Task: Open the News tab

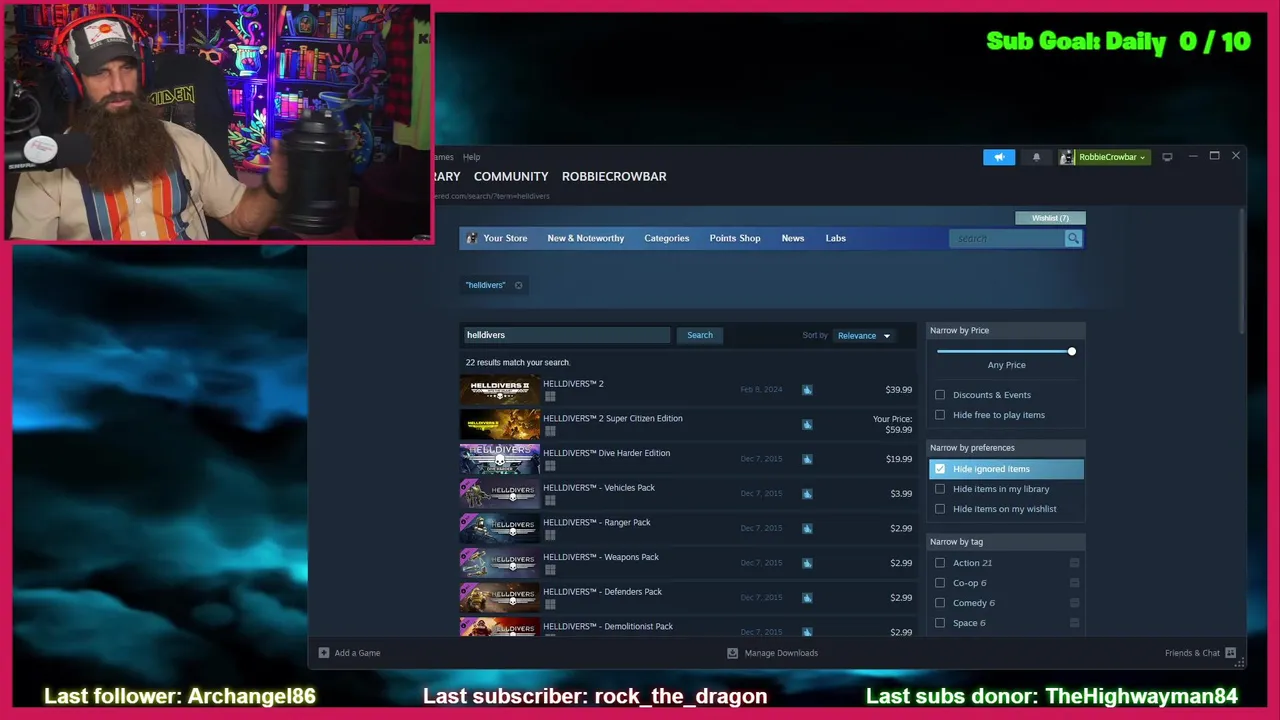Action: coord(793,238)
